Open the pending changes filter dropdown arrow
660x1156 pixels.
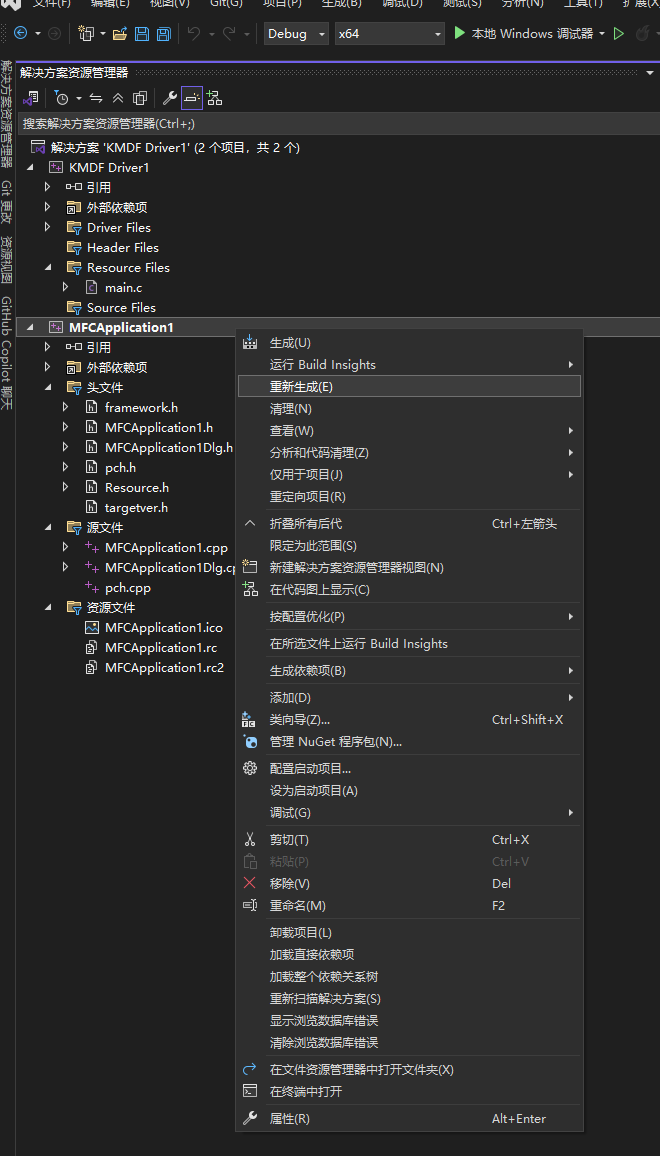(x=78, y=98)
